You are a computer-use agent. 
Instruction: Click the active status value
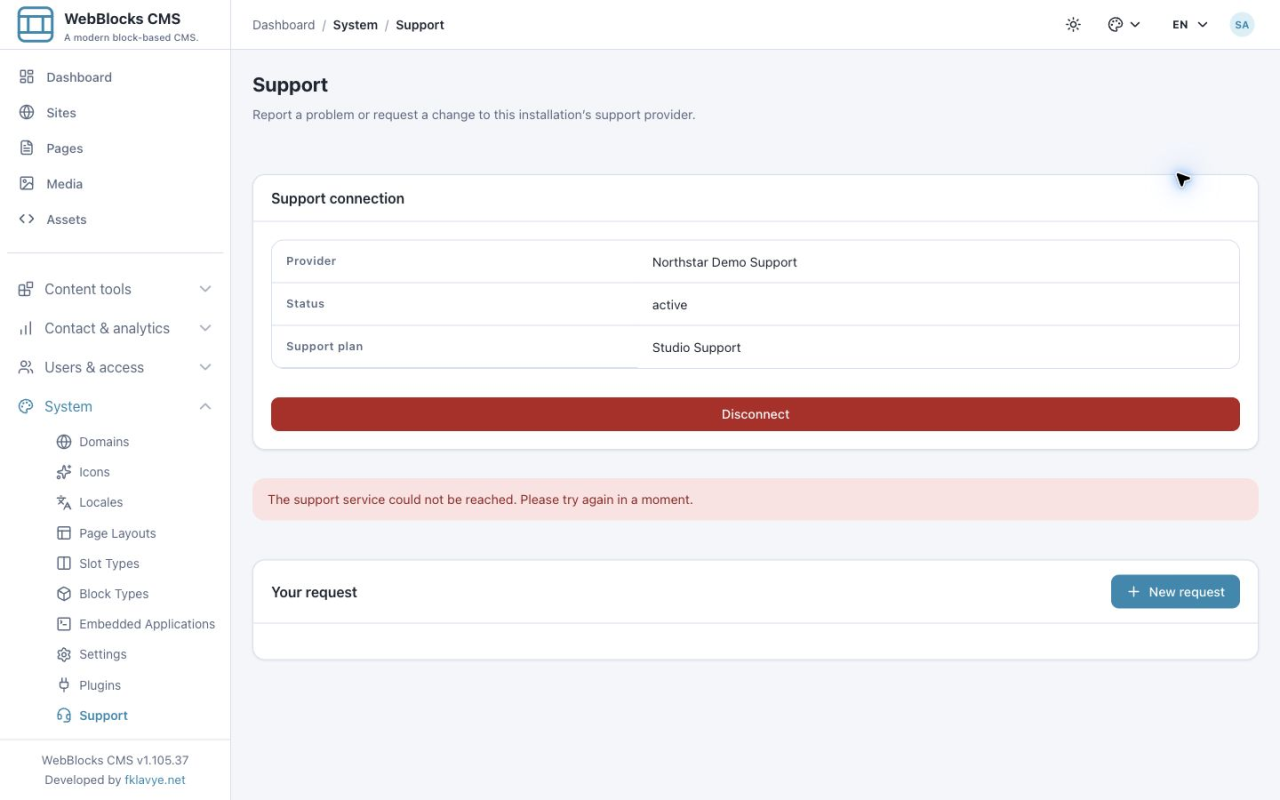670,305
